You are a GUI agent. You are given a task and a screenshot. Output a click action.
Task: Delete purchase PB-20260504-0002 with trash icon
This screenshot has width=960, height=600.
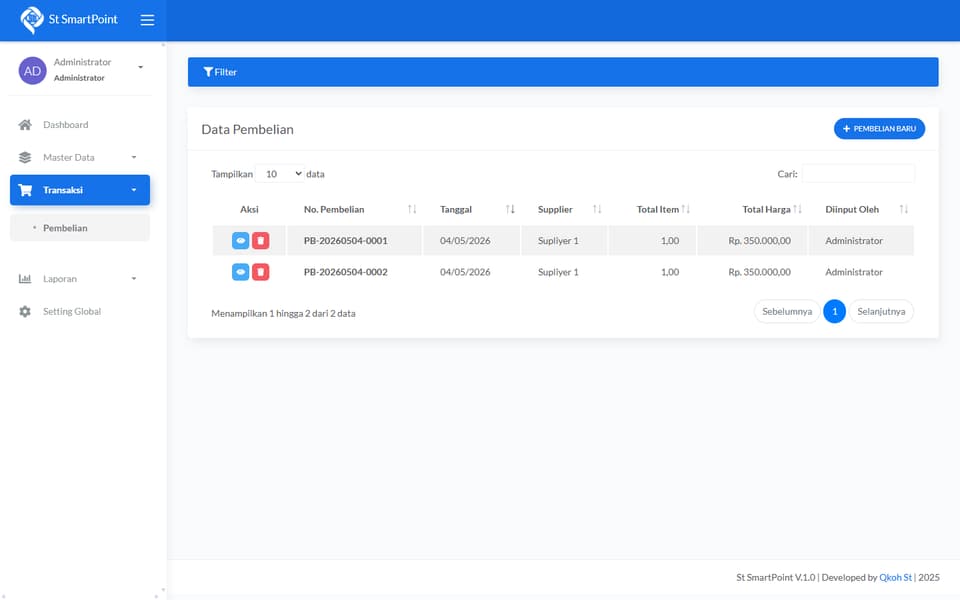click(261, 272)
